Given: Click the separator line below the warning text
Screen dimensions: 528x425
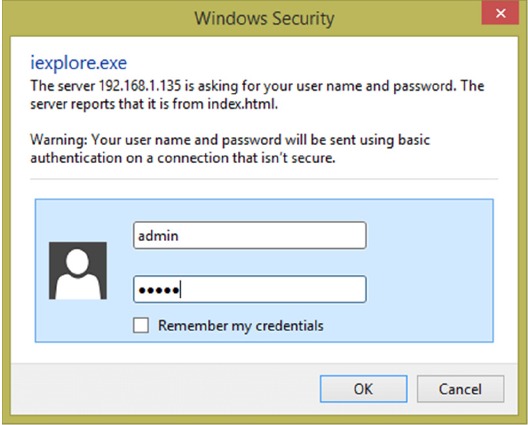Looking at the screenshot, I should pos(264,179).
